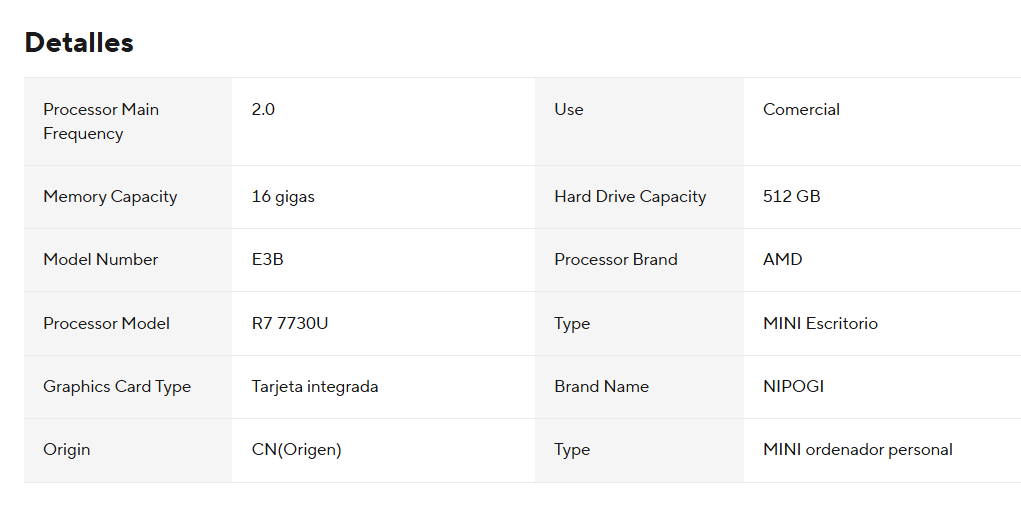Click the Detalles section heading
Image resolution: width=1021 pixels, height=513 pixels.
point(79,43)
